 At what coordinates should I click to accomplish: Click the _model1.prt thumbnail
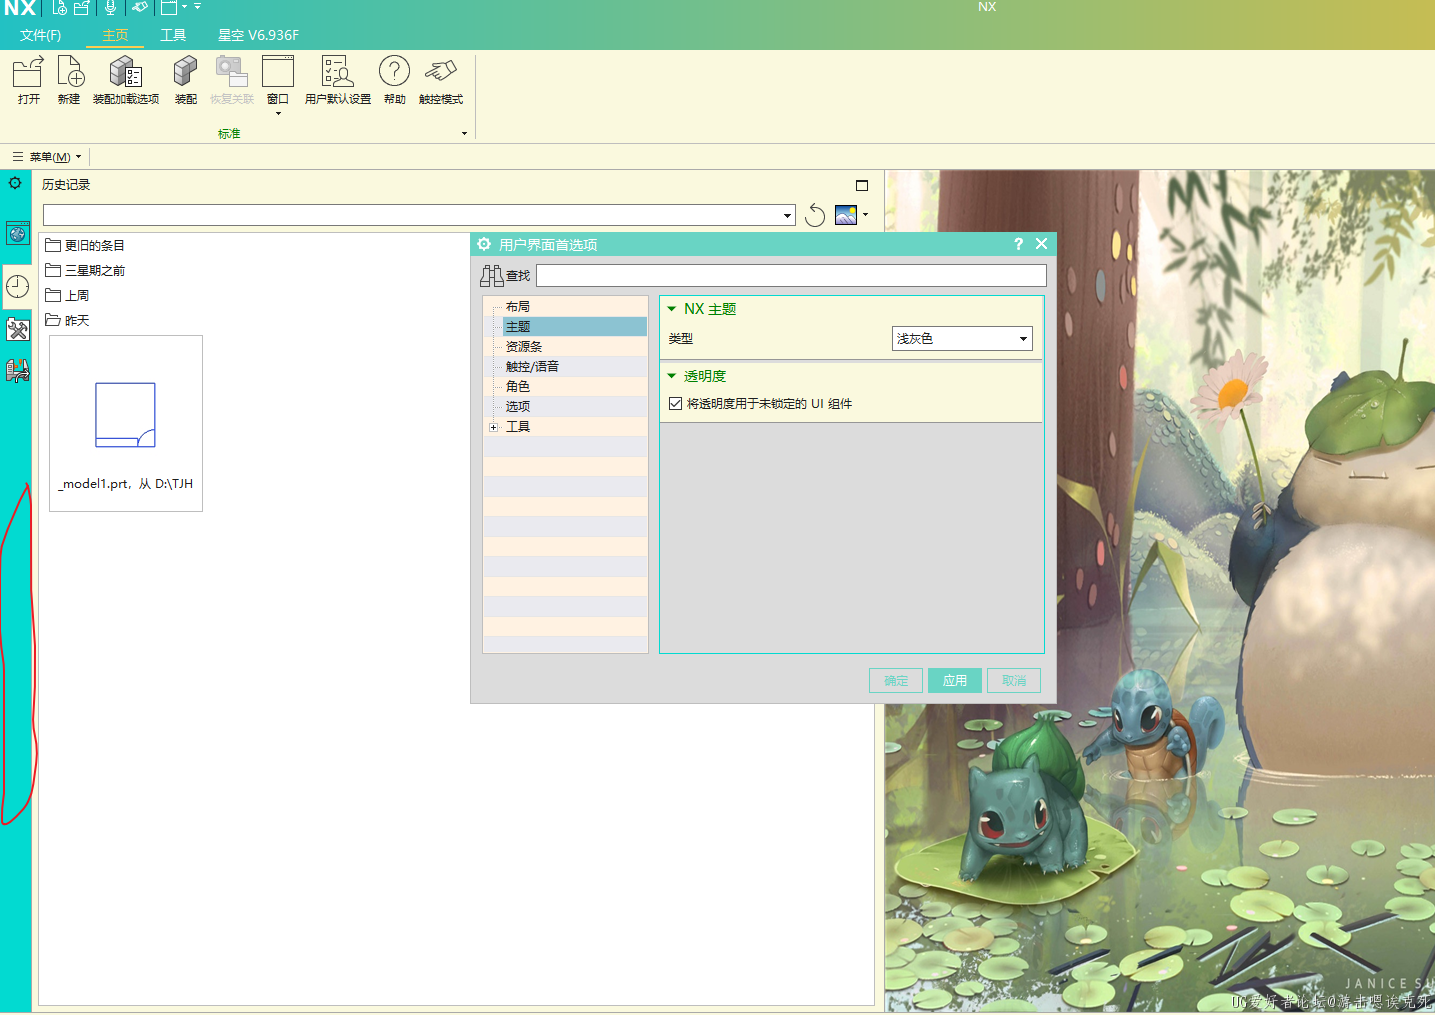pos(126,423)
